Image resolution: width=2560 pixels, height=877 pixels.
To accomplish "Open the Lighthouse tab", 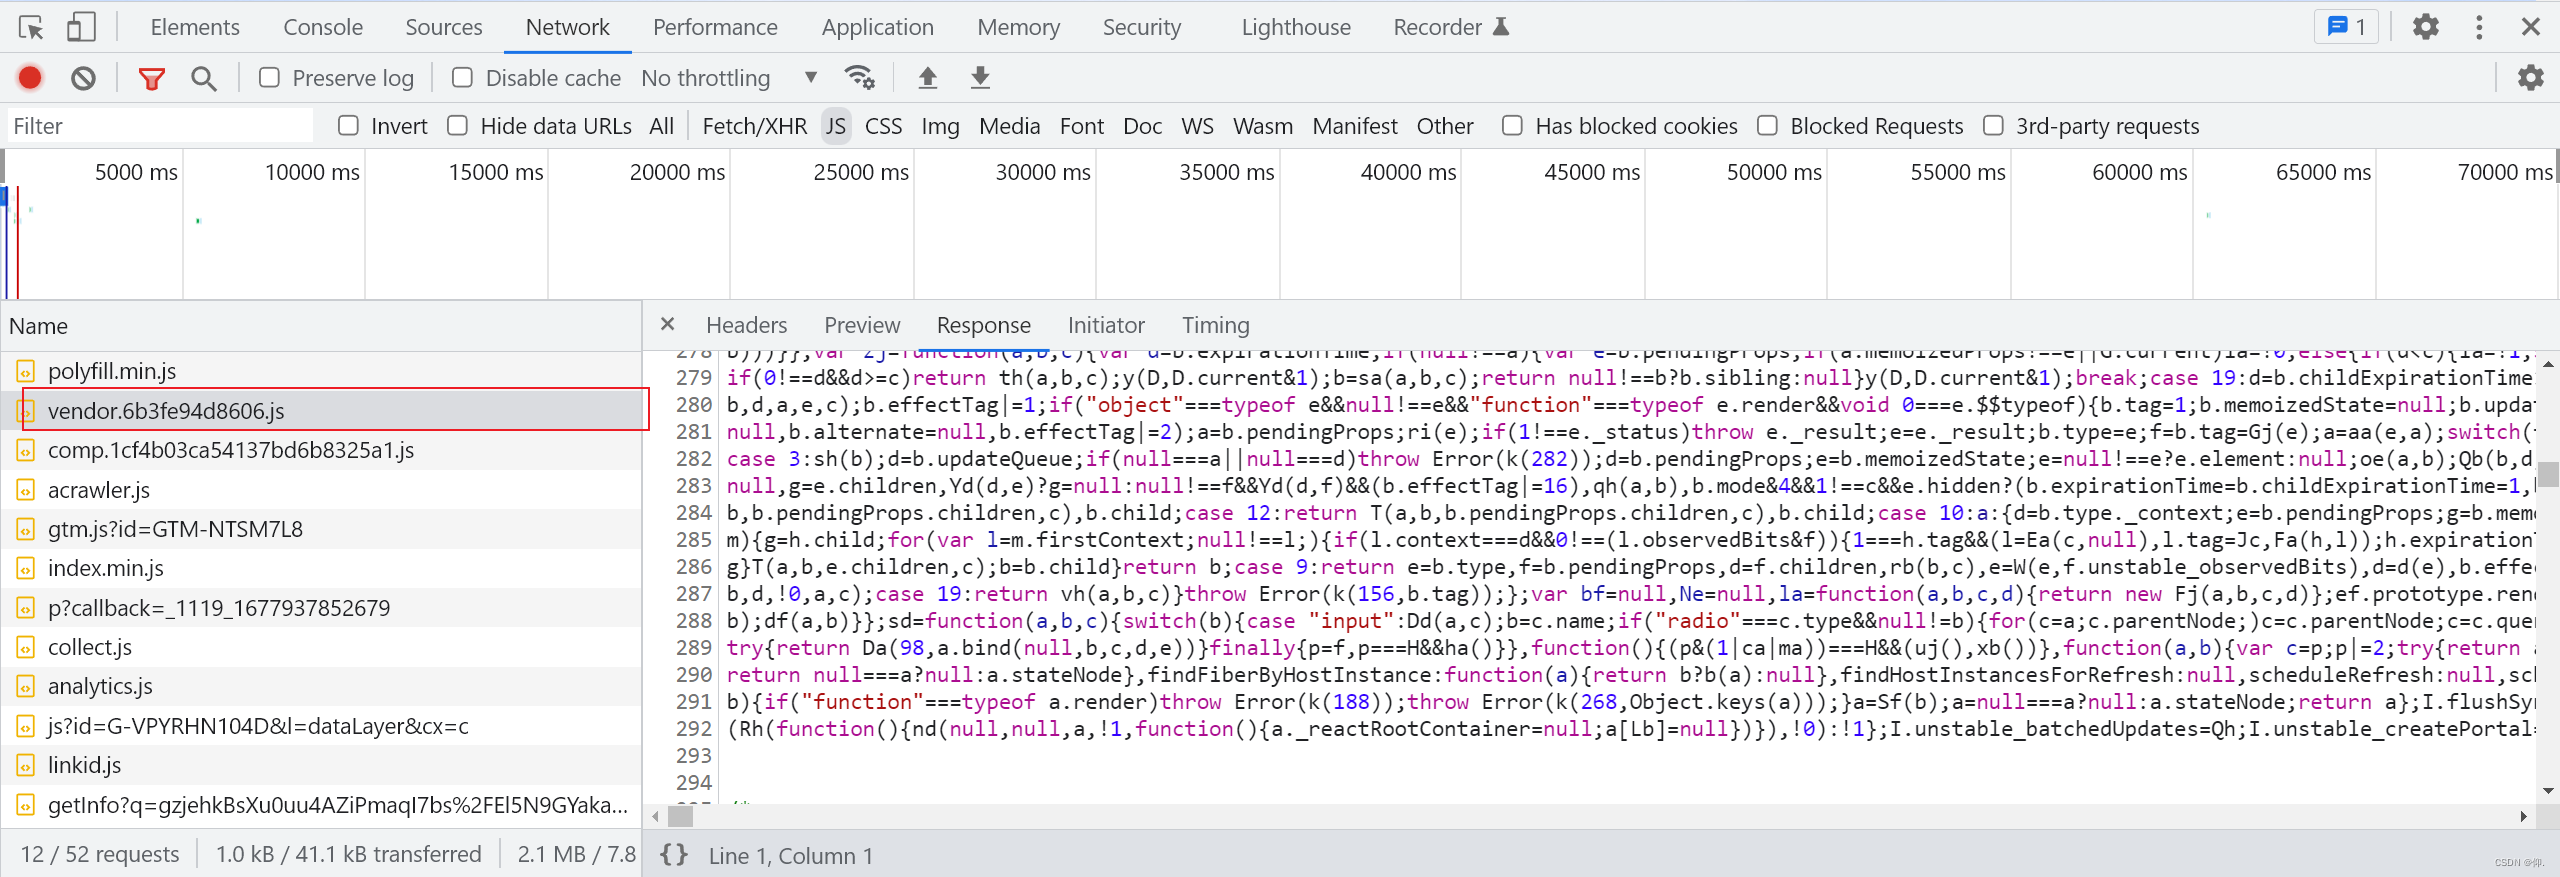I will click(1296, 27).
